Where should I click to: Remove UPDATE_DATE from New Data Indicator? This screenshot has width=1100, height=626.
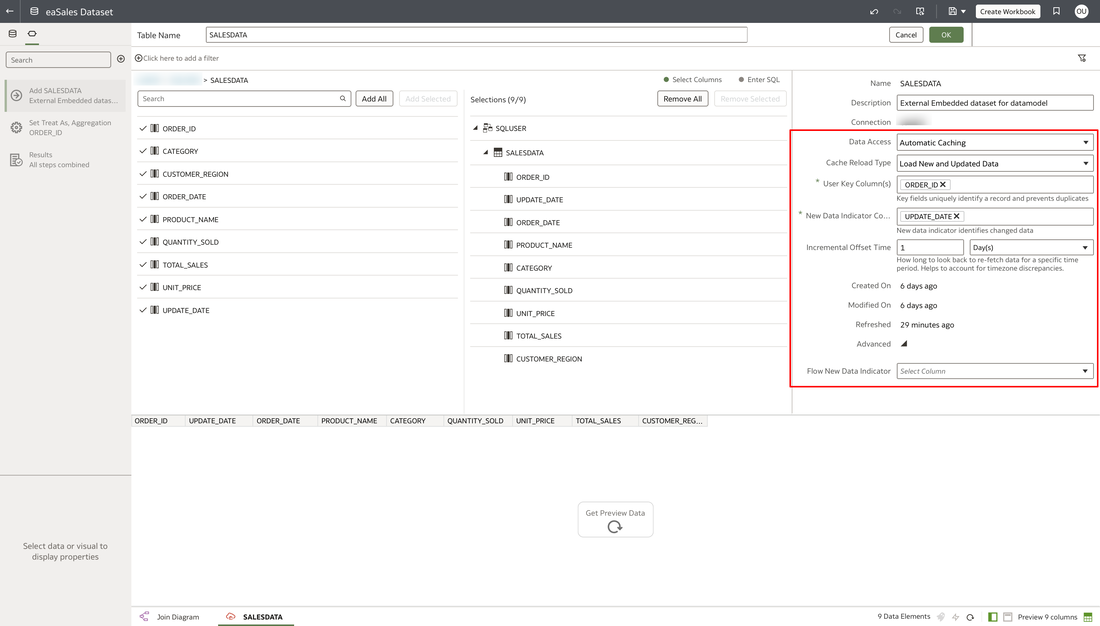point(957,216)
